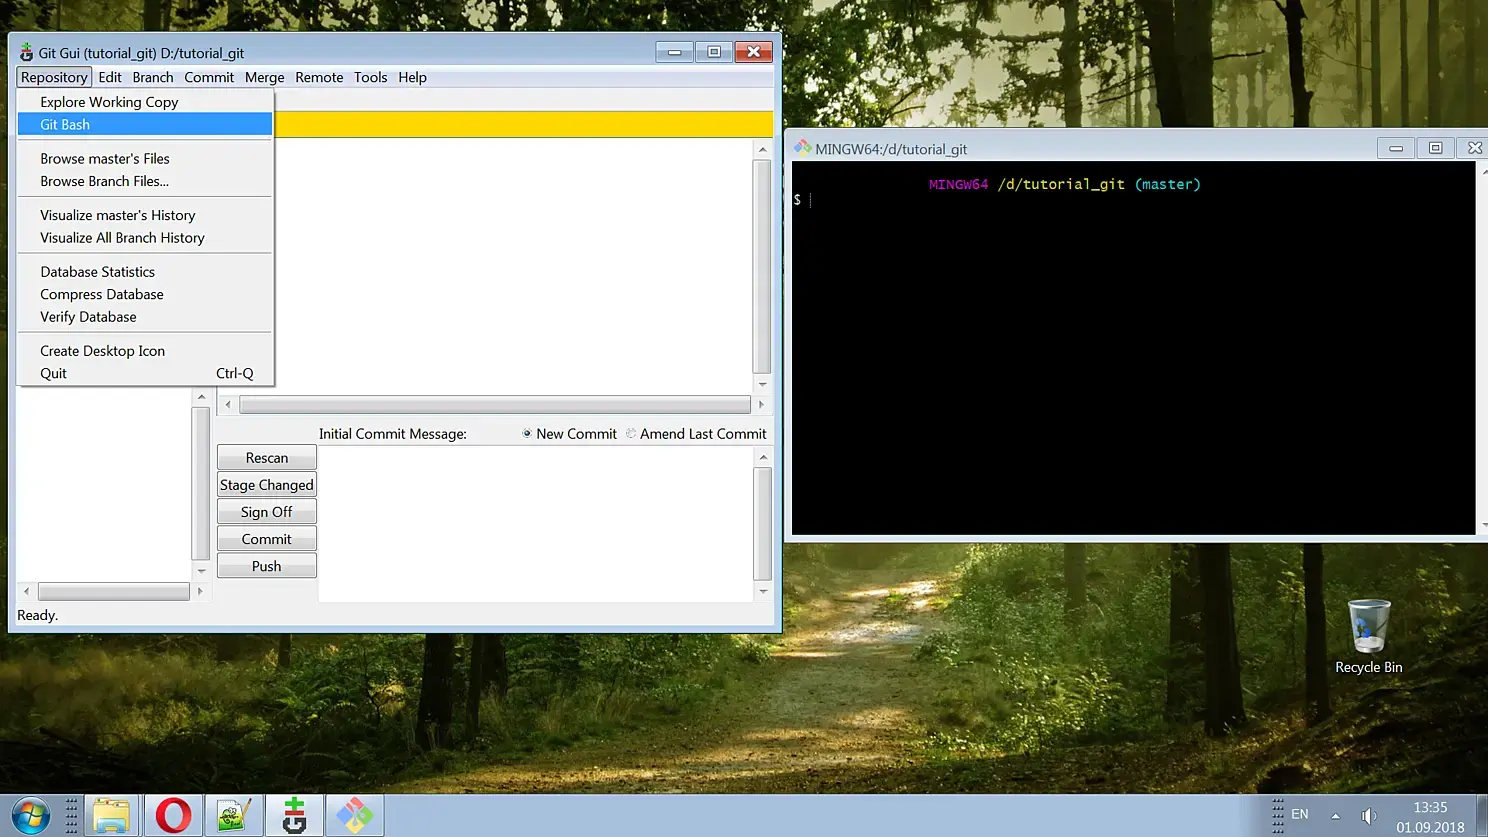Choose Quit in Repository menu
Screen dimensions: 1488x837
(145, 373)
